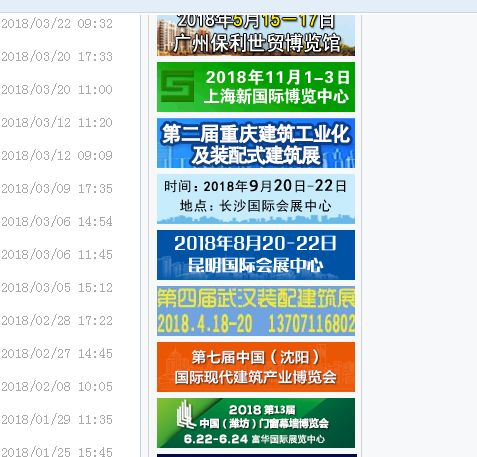This screenshot has height=457, width=477.
Task: Select timestamp 2018/03/20 17:33
Action: coord(57,57)
